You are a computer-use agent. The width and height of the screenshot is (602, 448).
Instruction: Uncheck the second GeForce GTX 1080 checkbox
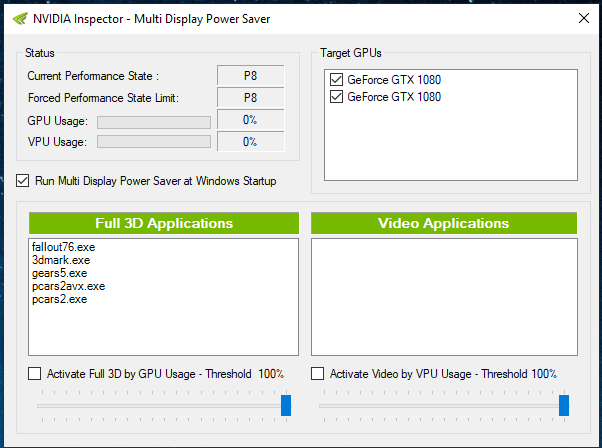point(336,96)
